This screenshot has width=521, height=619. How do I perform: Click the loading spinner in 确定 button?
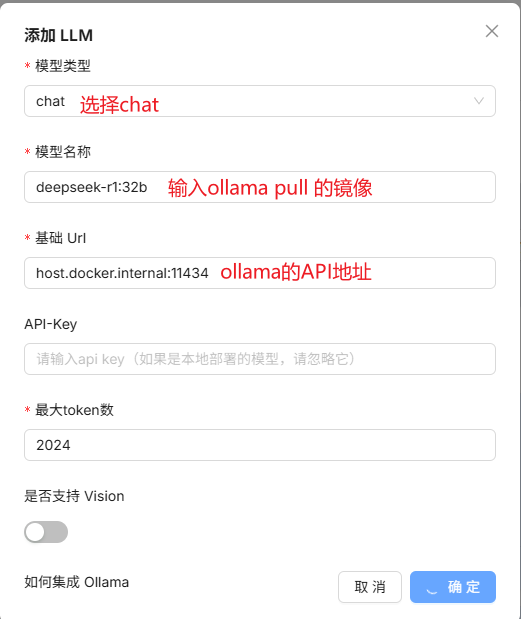coord(432,590)
